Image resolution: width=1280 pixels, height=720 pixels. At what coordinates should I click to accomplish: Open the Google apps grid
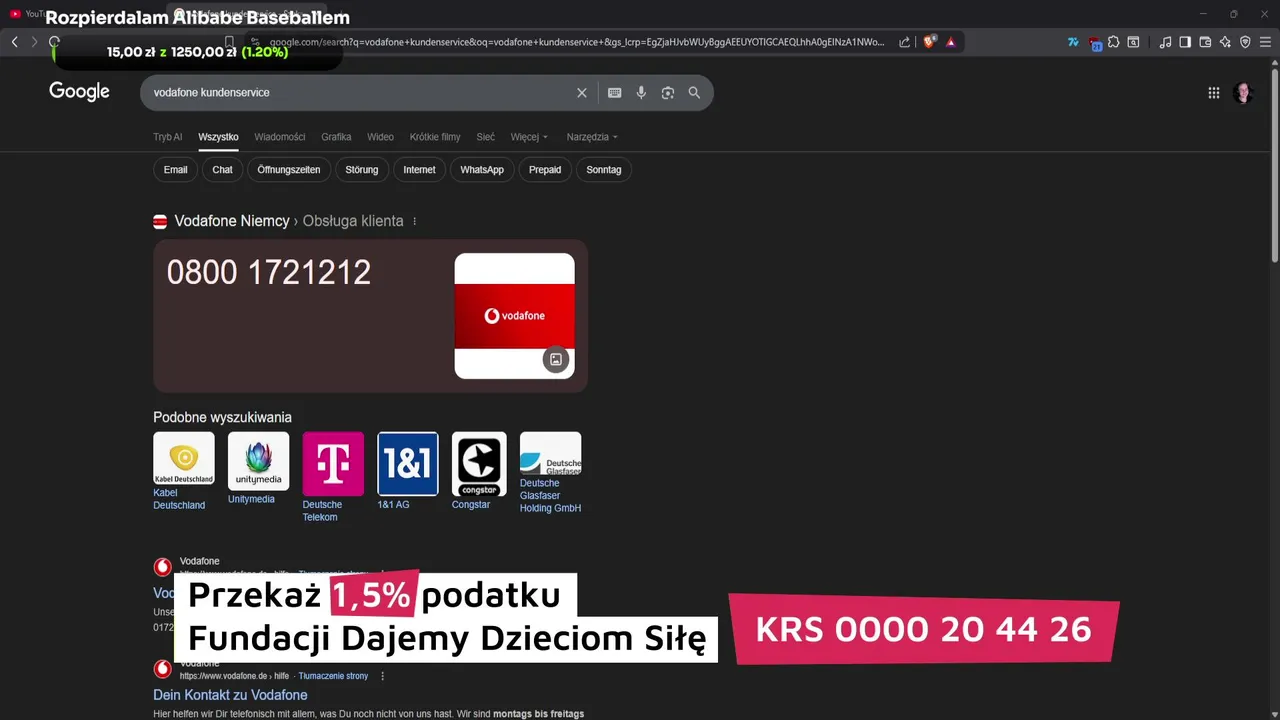pos(1214,93)
